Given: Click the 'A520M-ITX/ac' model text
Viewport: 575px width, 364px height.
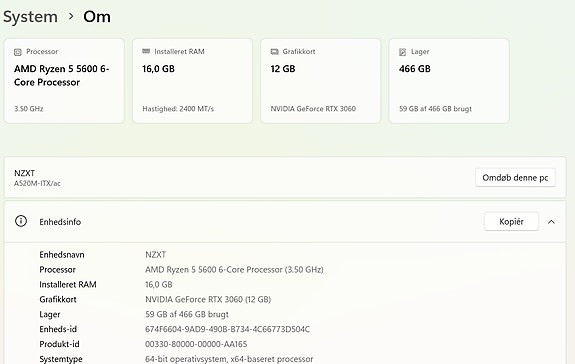Looking at the screenshot, I should [37, 183].
